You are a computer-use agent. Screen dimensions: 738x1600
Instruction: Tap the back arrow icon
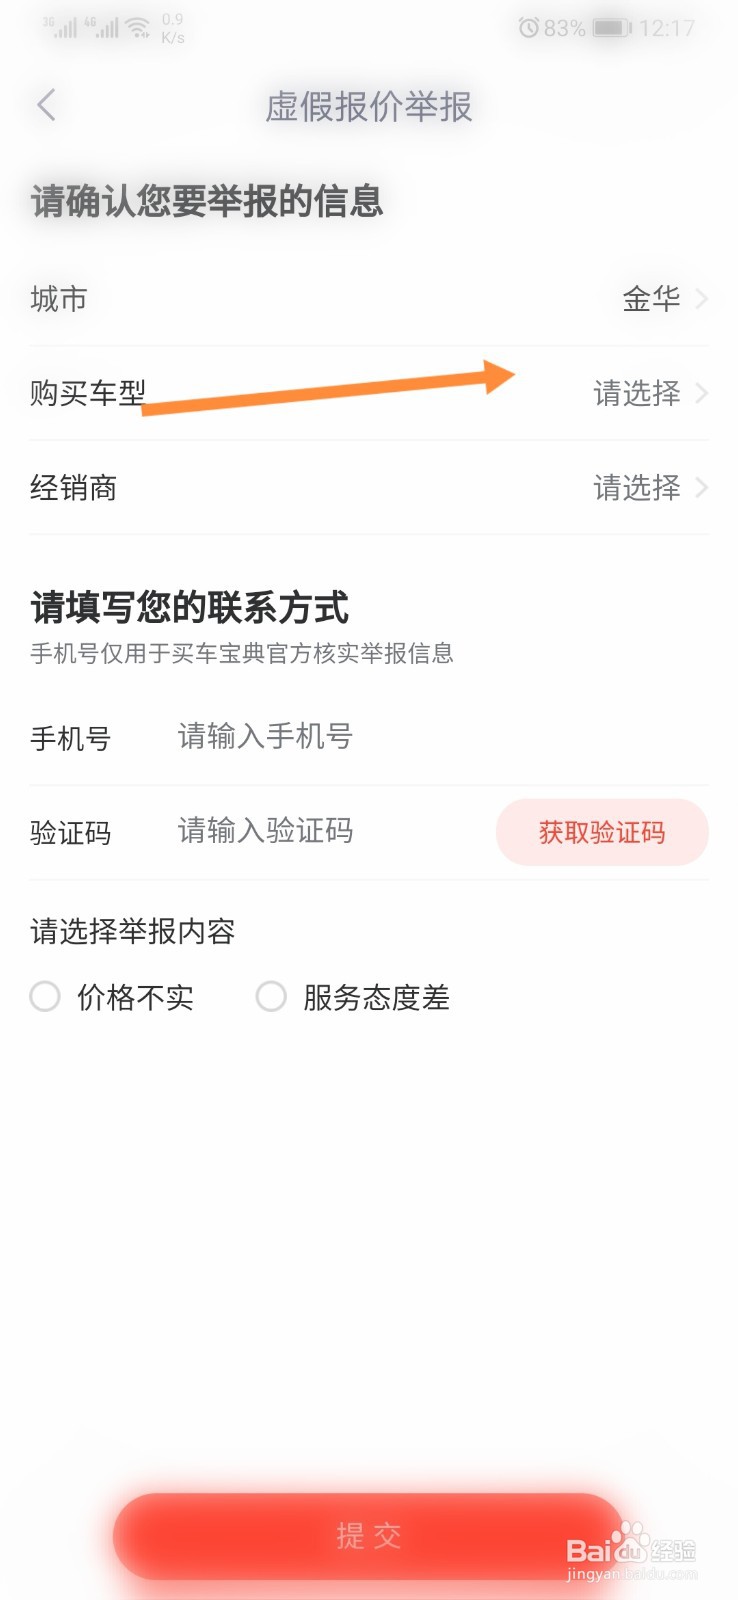click(x=46, y=105)
